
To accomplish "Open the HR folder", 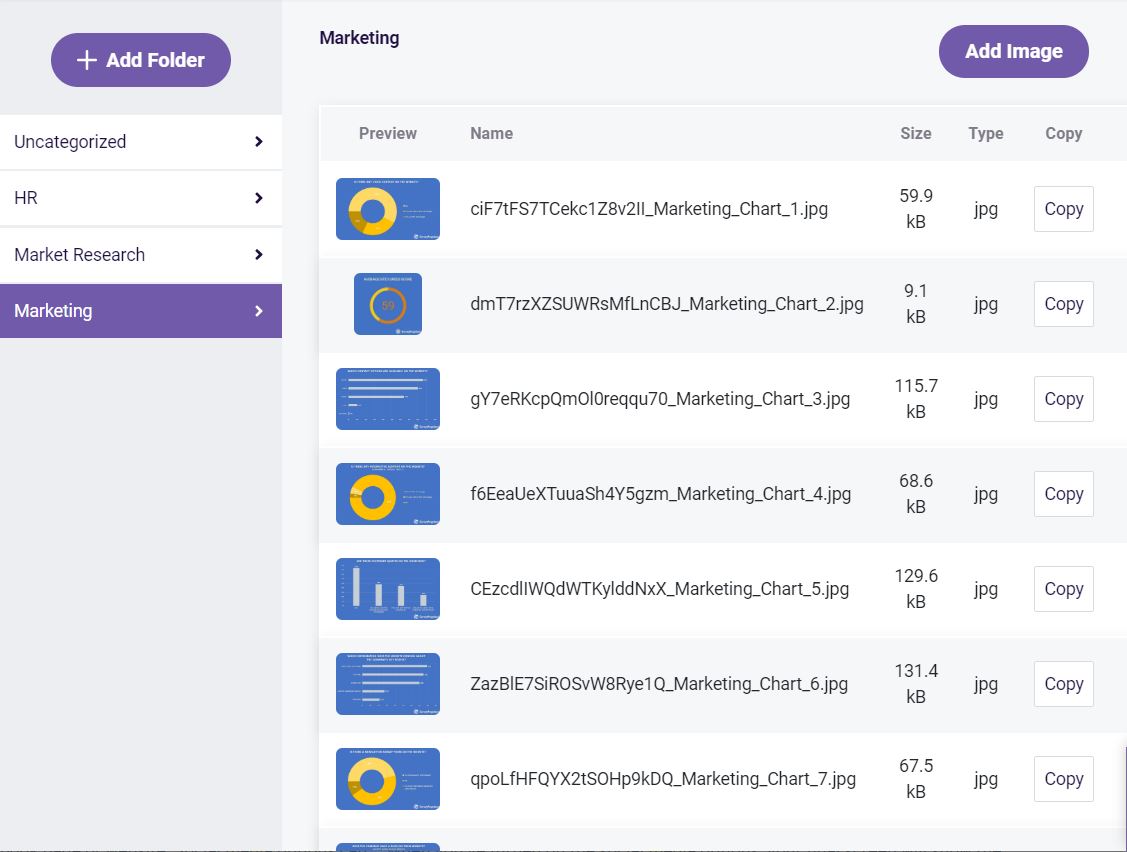I will tap(141, 198).
